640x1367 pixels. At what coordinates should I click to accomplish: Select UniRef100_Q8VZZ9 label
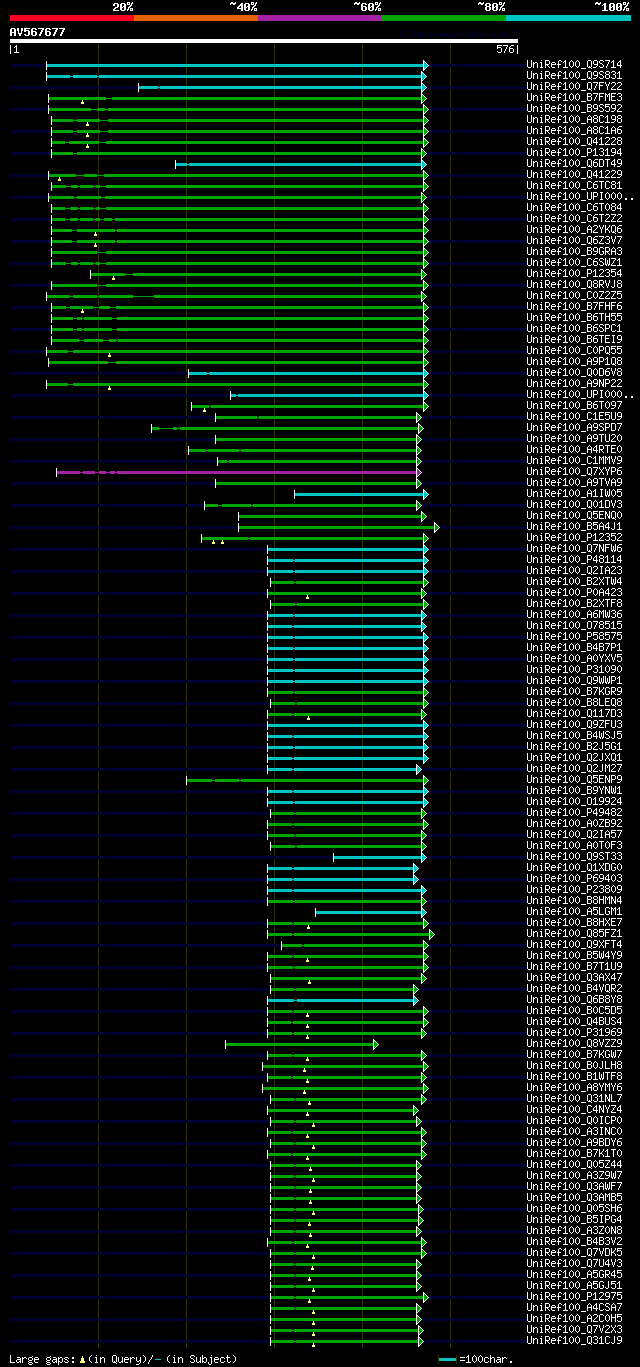573,1044
